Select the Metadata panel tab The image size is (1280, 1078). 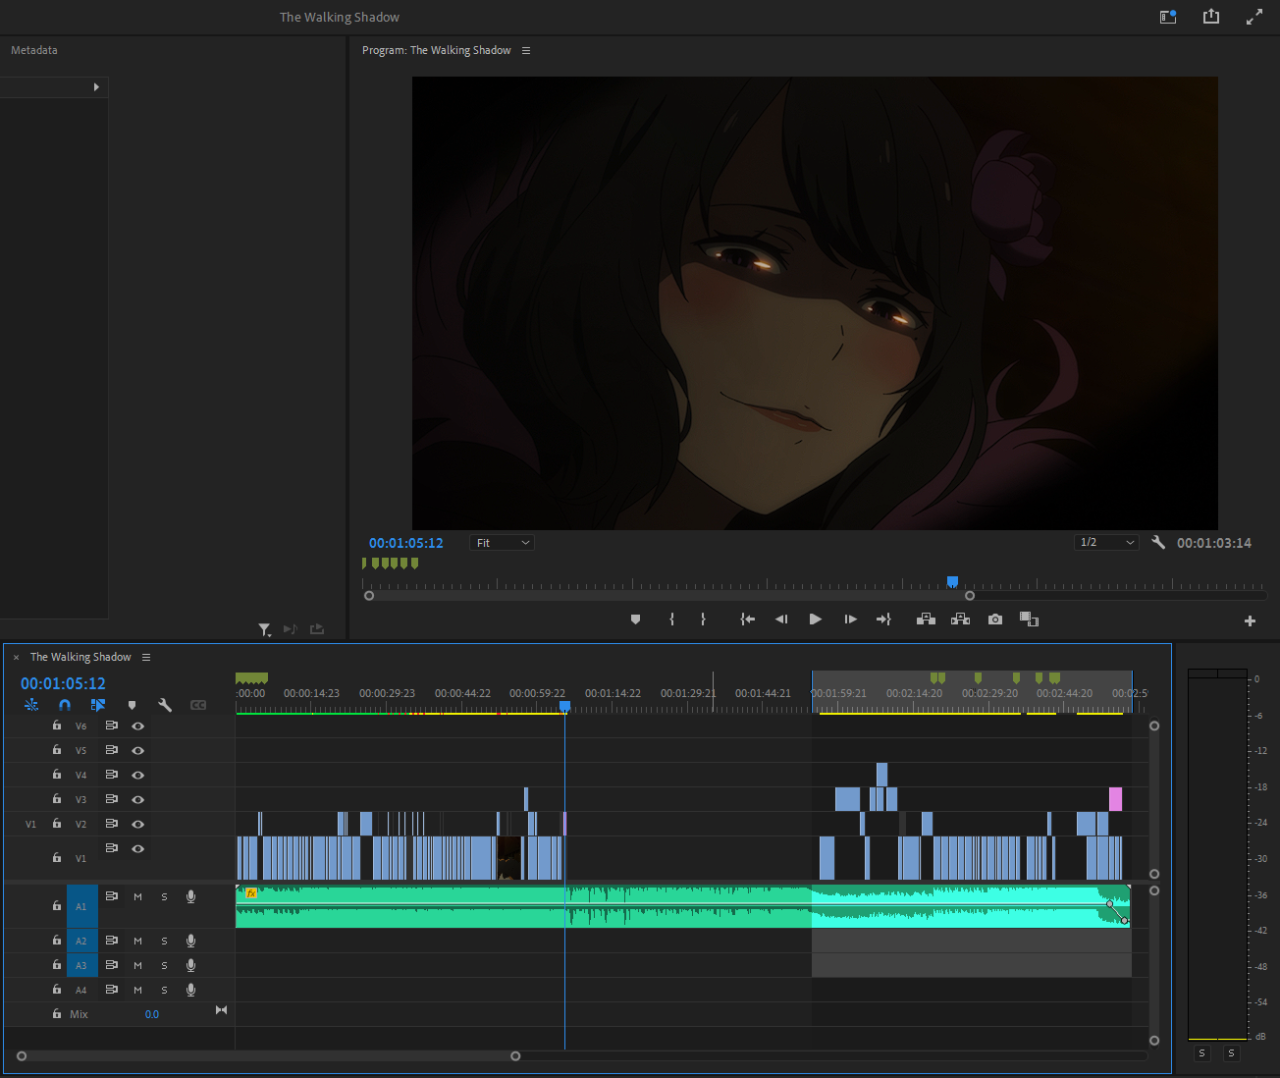click(x=34, y=50)
